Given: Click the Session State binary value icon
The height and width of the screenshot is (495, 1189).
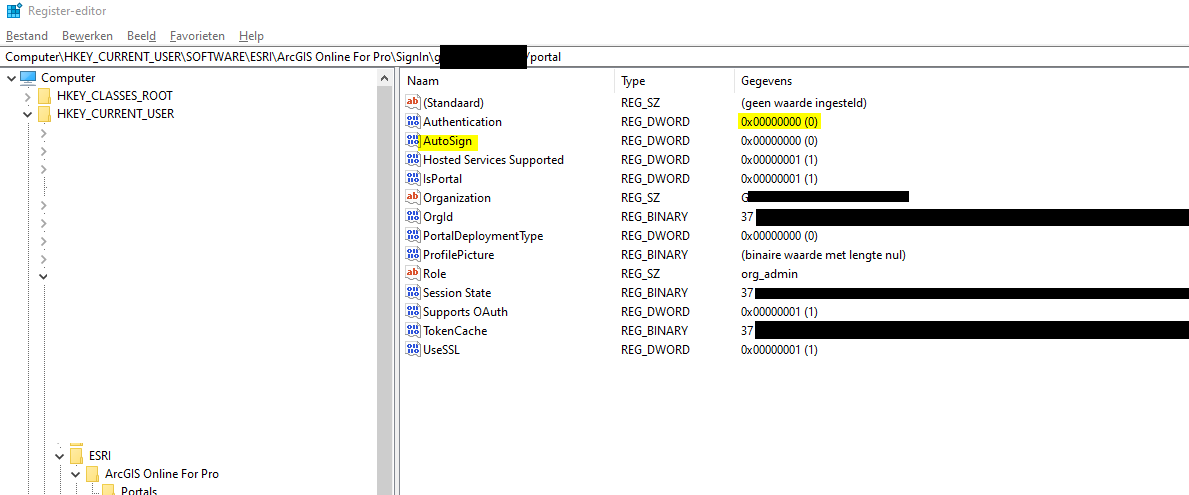Looking at the screenshot, I should (x=413, y=292).
